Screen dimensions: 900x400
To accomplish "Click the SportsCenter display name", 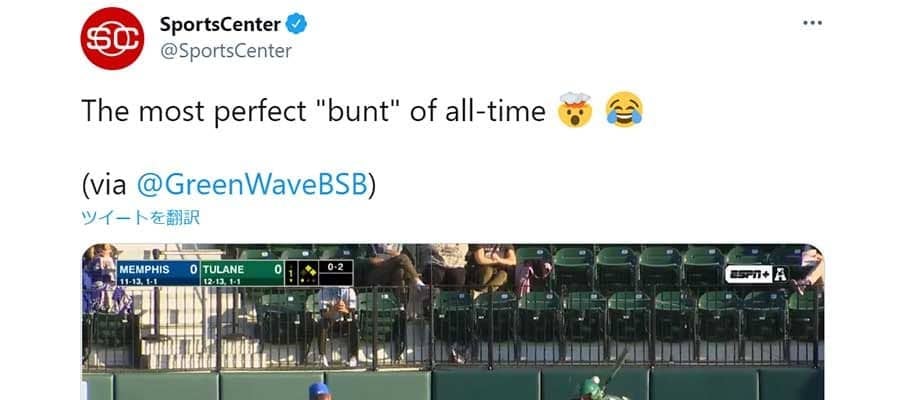I will tap(219, 25).
